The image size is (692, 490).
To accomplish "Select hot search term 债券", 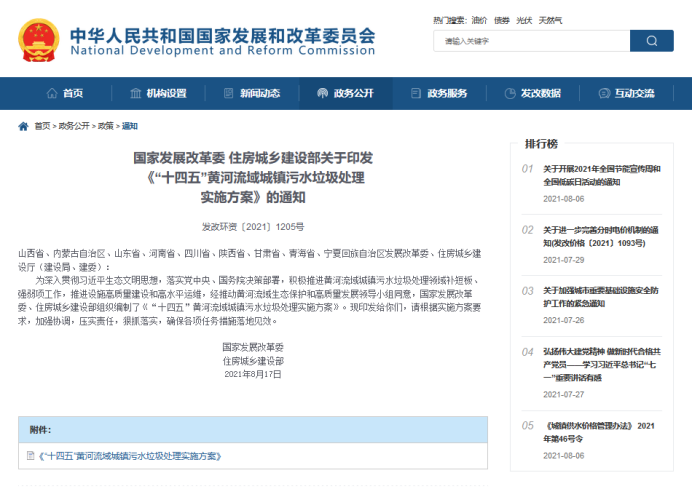I will pyautogui.click(x=502, y=20).
